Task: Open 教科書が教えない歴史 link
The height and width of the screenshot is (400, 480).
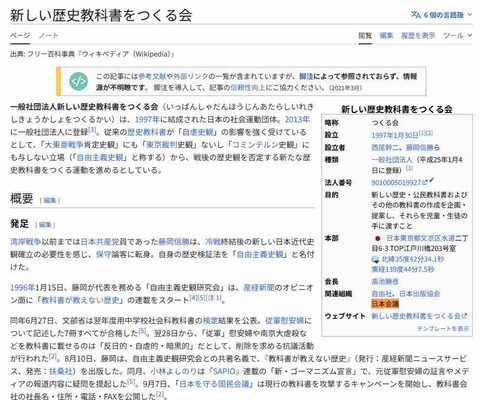Action: [80, 300]
